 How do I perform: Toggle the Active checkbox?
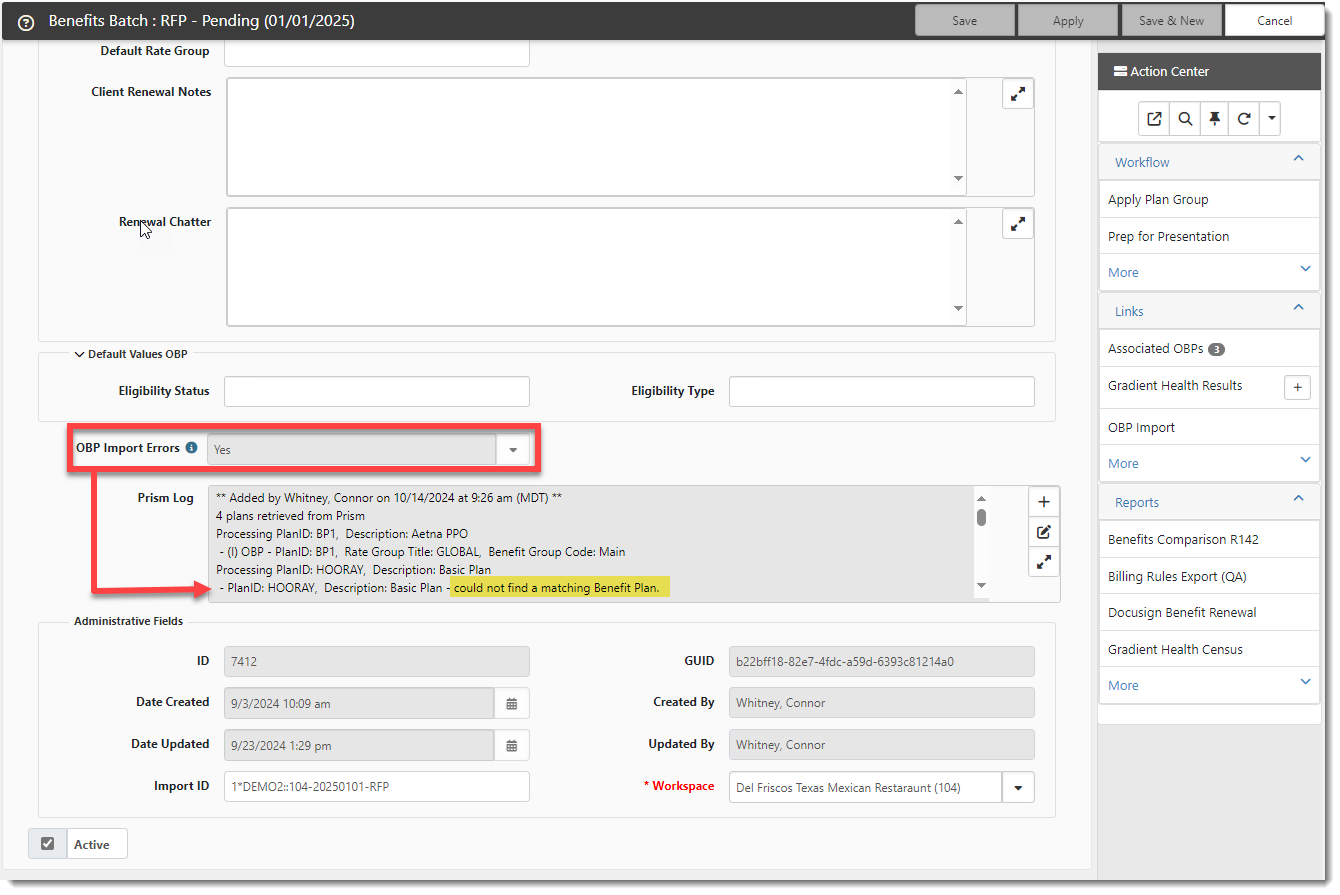pos(47,844)
